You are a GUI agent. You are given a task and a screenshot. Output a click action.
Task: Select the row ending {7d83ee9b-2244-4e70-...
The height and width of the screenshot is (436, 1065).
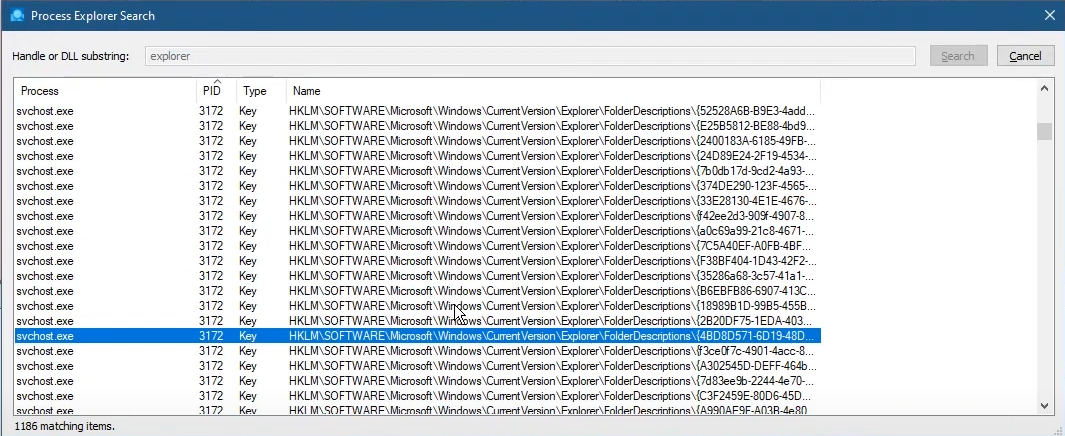coord(418,380)
